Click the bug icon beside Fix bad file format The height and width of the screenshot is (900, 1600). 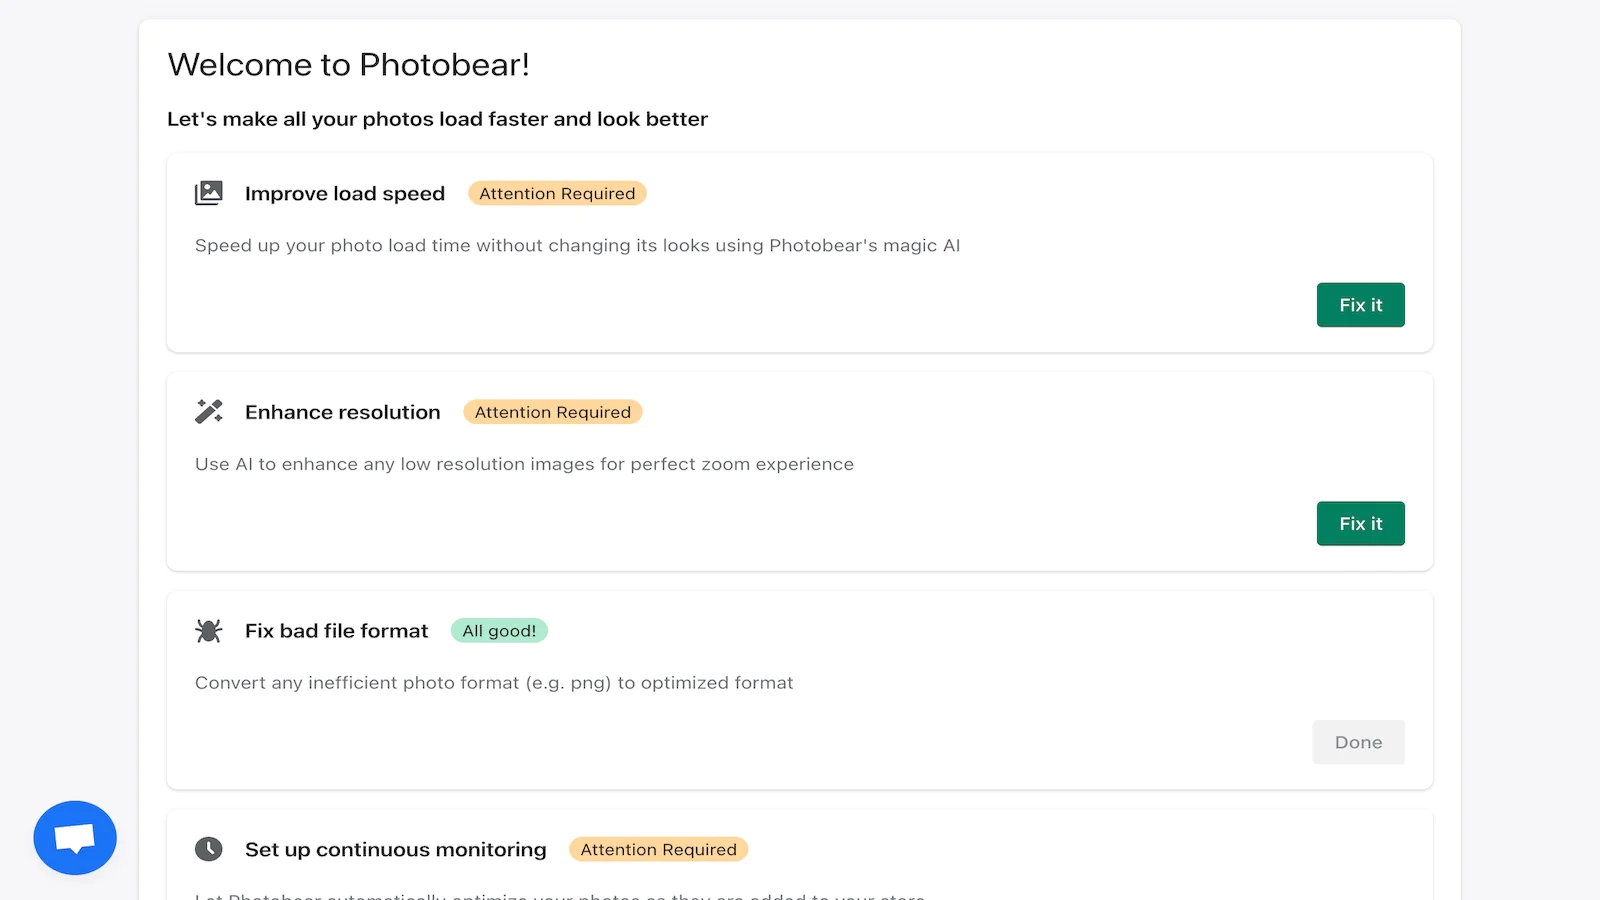[209, 631]
